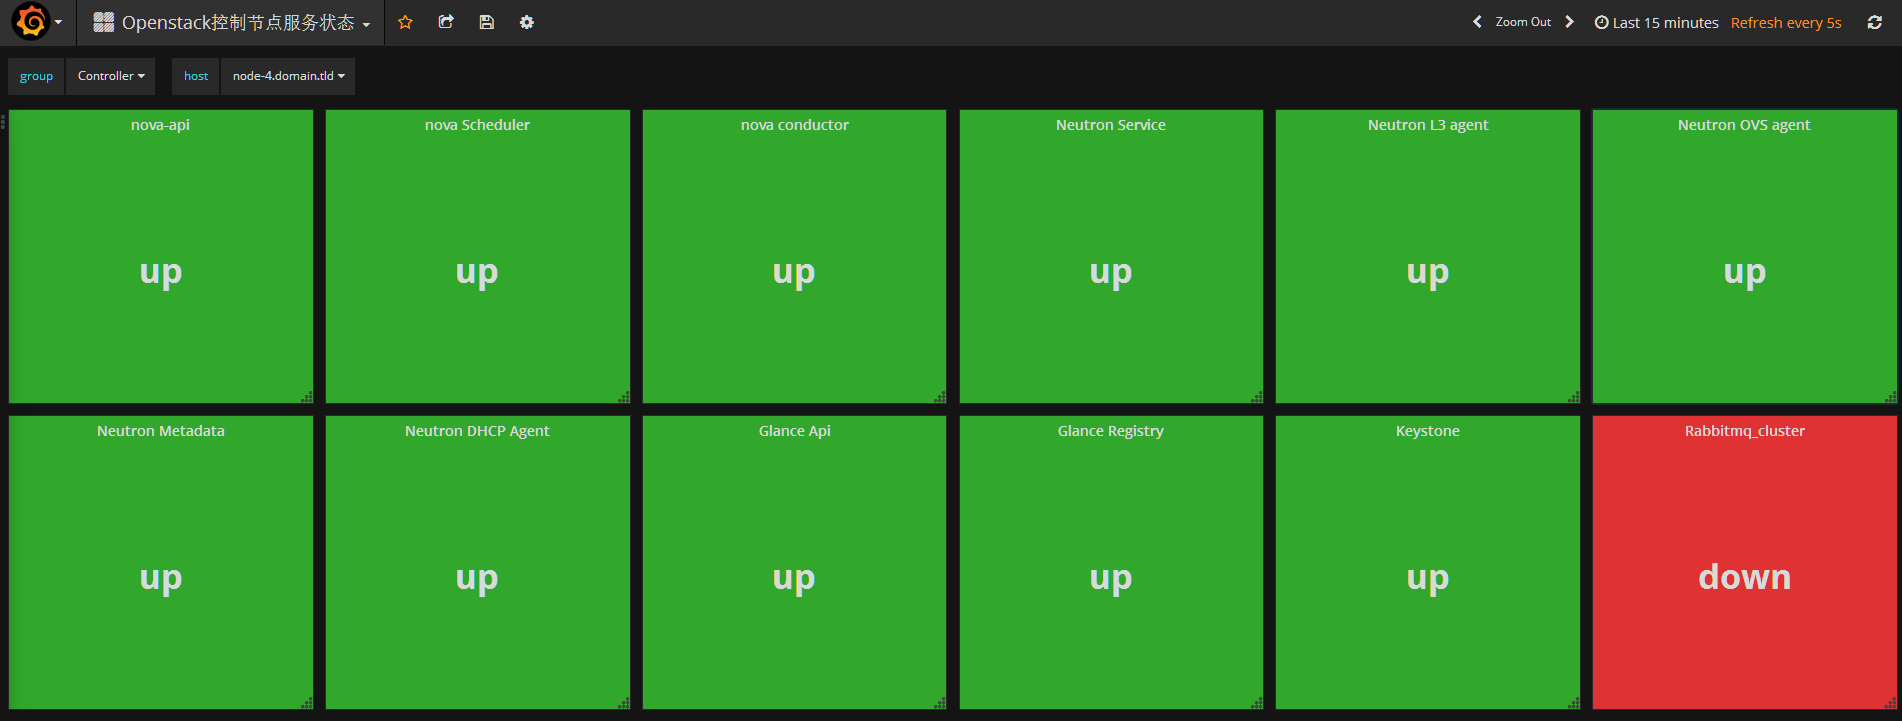The width and height of the screenshot is (1902, 721).
Task: Shift time range forward with right arrow
Action: pyautogui.click(x=1569, y=22)
